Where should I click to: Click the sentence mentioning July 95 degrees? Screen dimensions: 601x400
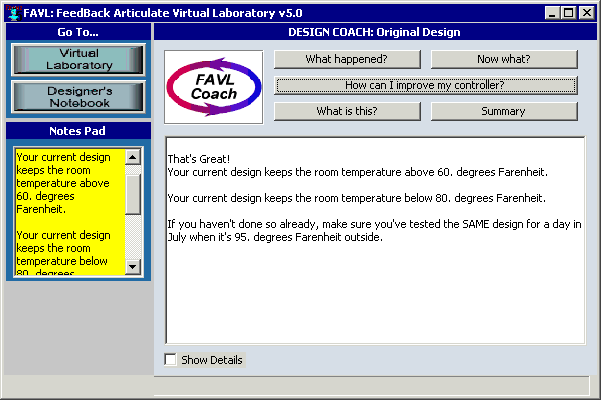click(374, 230)
